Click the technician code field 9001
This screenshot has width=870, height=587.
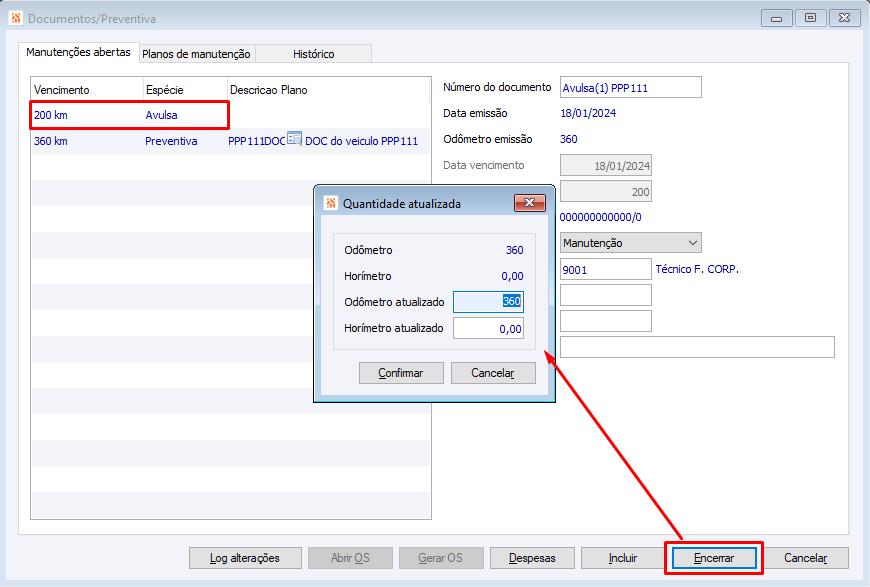(x=606, y=270)
